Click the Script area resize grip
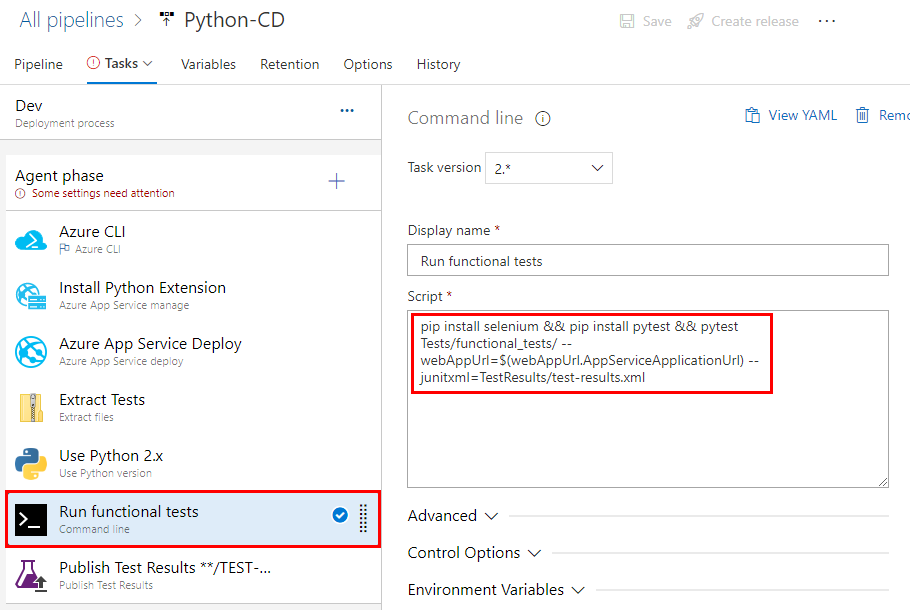 (x=883, y=482)
